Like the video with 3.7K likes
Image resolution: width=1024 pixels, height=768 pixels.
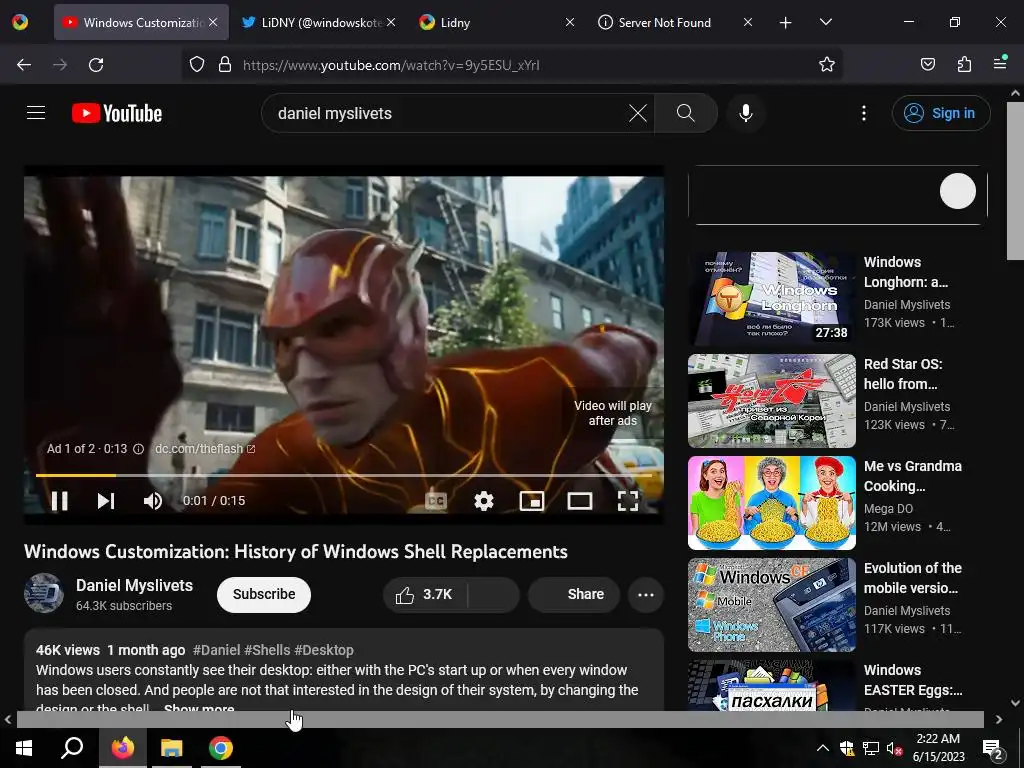point(424,594)
